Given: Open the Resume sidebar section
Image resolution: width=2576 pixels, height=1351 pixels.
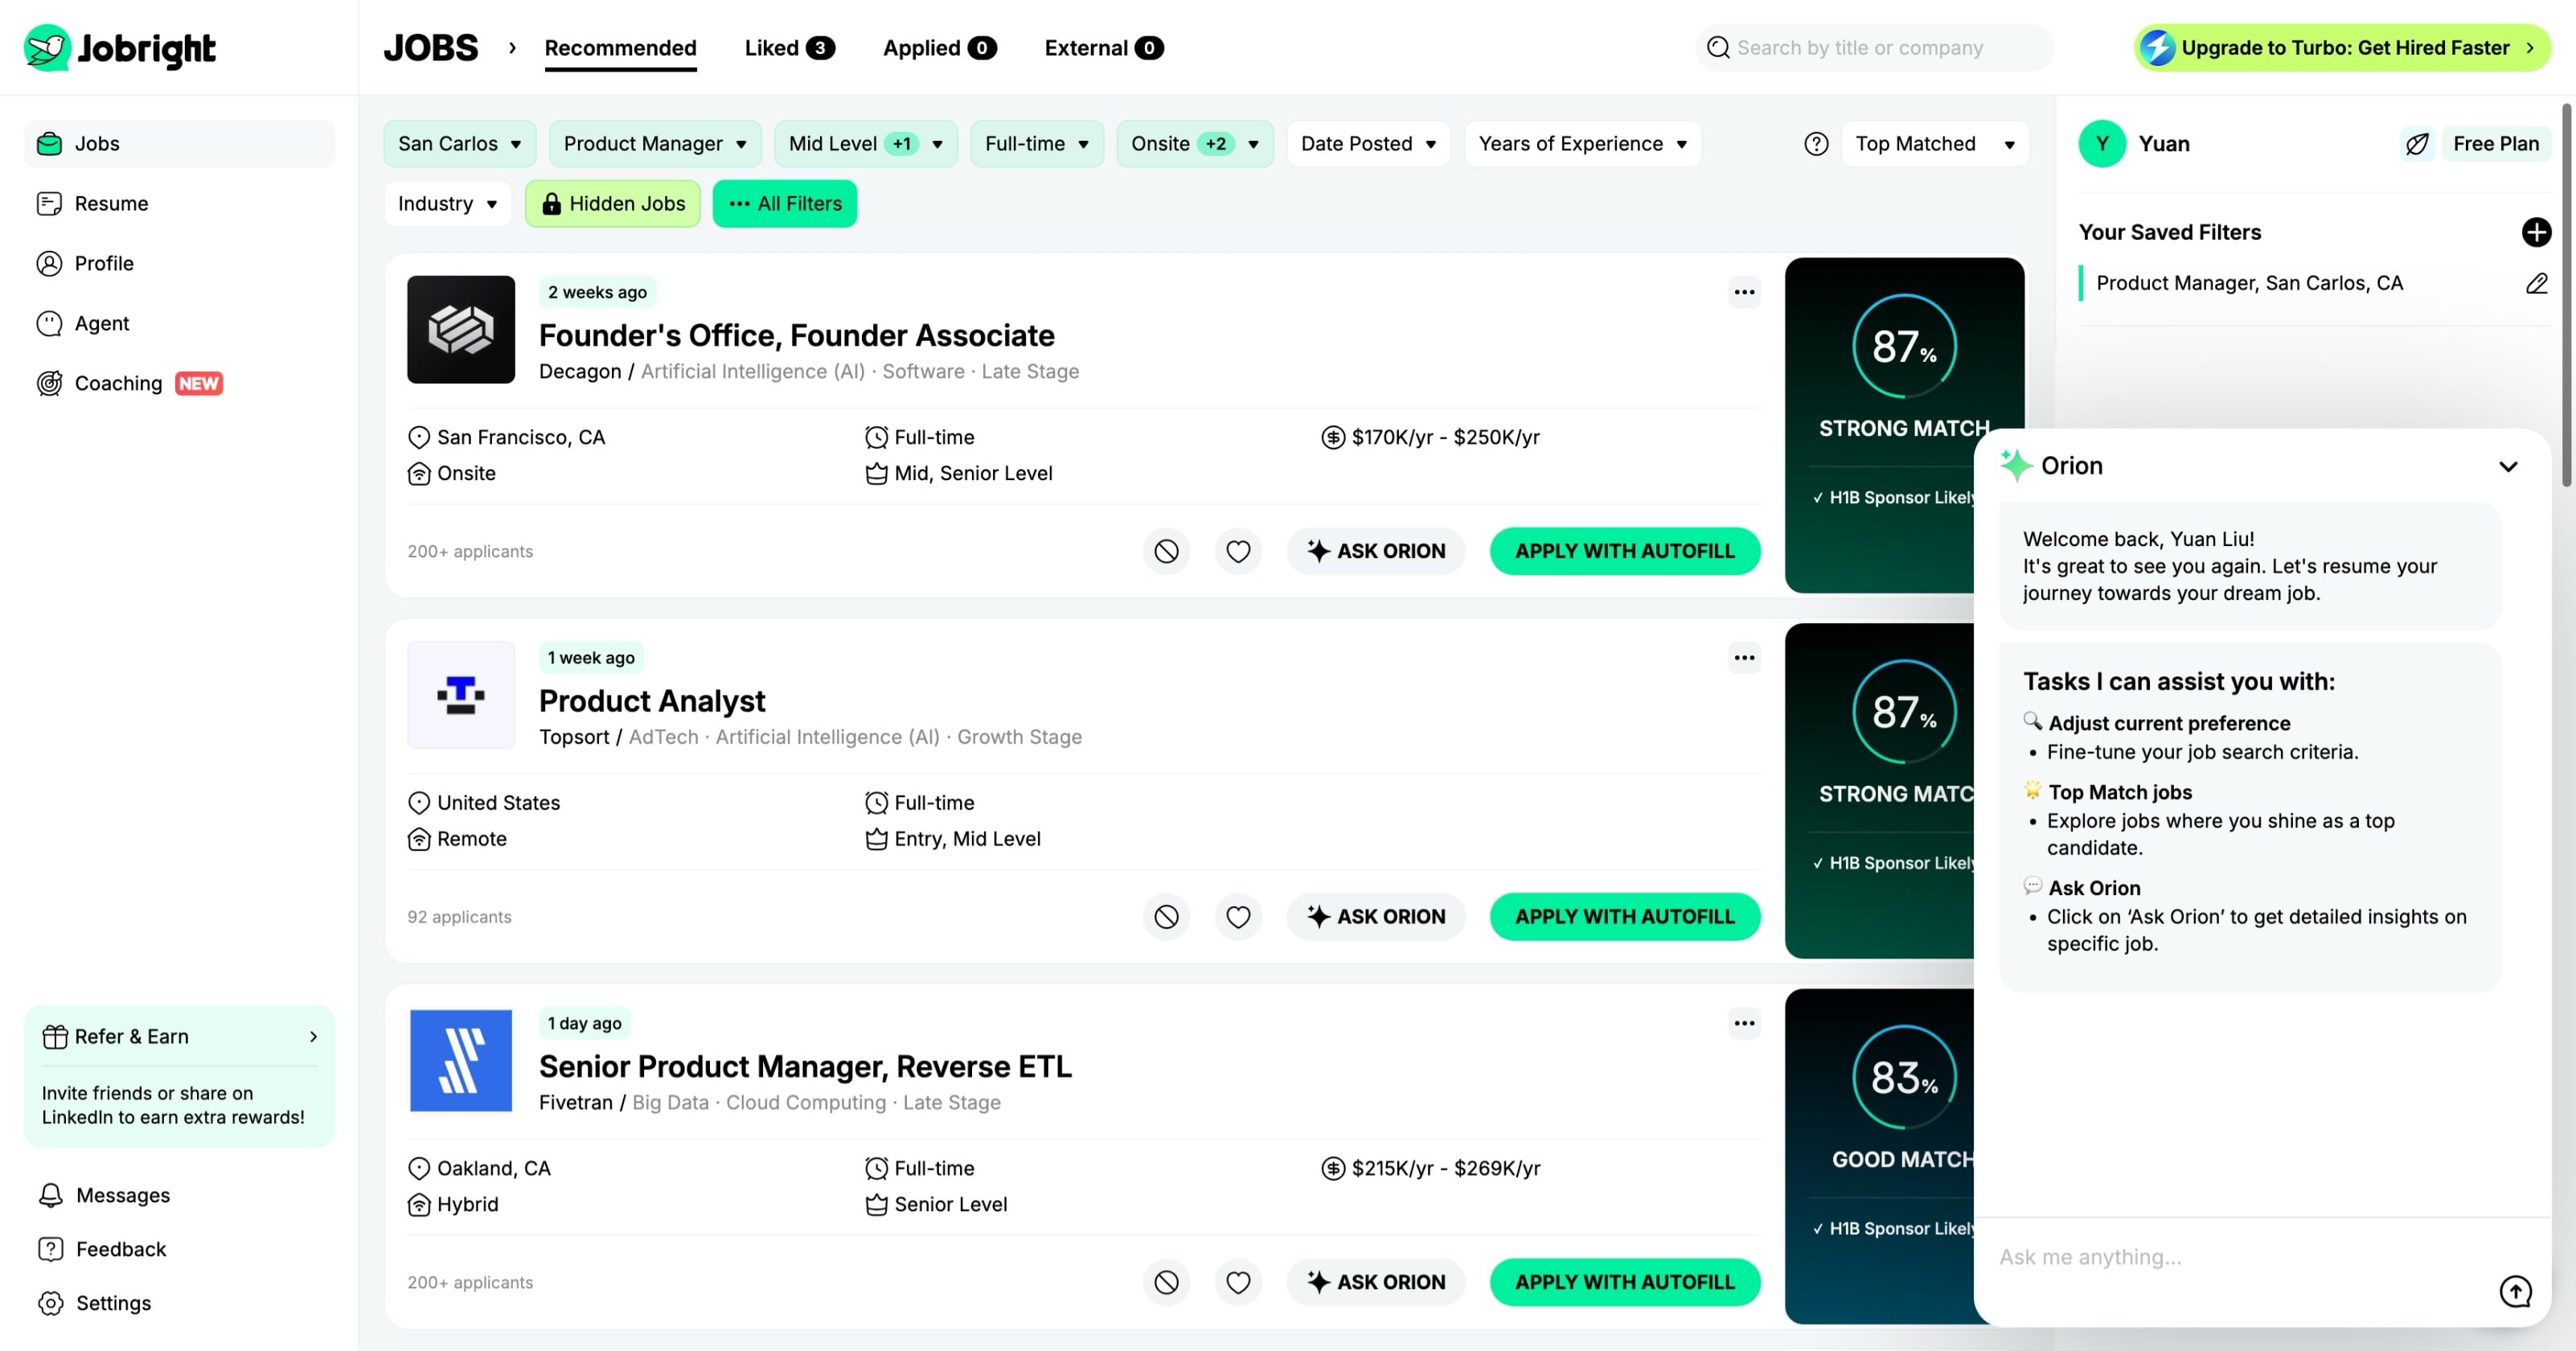Looking at the screenshot, I should tap(179, 204).
